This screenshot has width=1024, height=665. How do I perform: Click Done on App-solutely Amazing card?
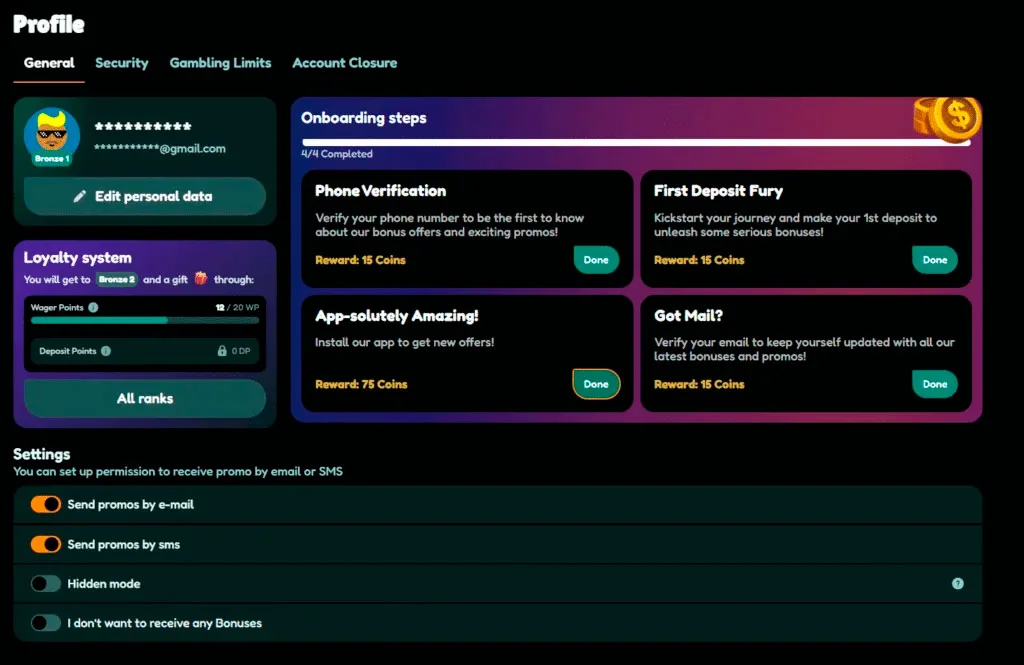[x=596, y=384]
